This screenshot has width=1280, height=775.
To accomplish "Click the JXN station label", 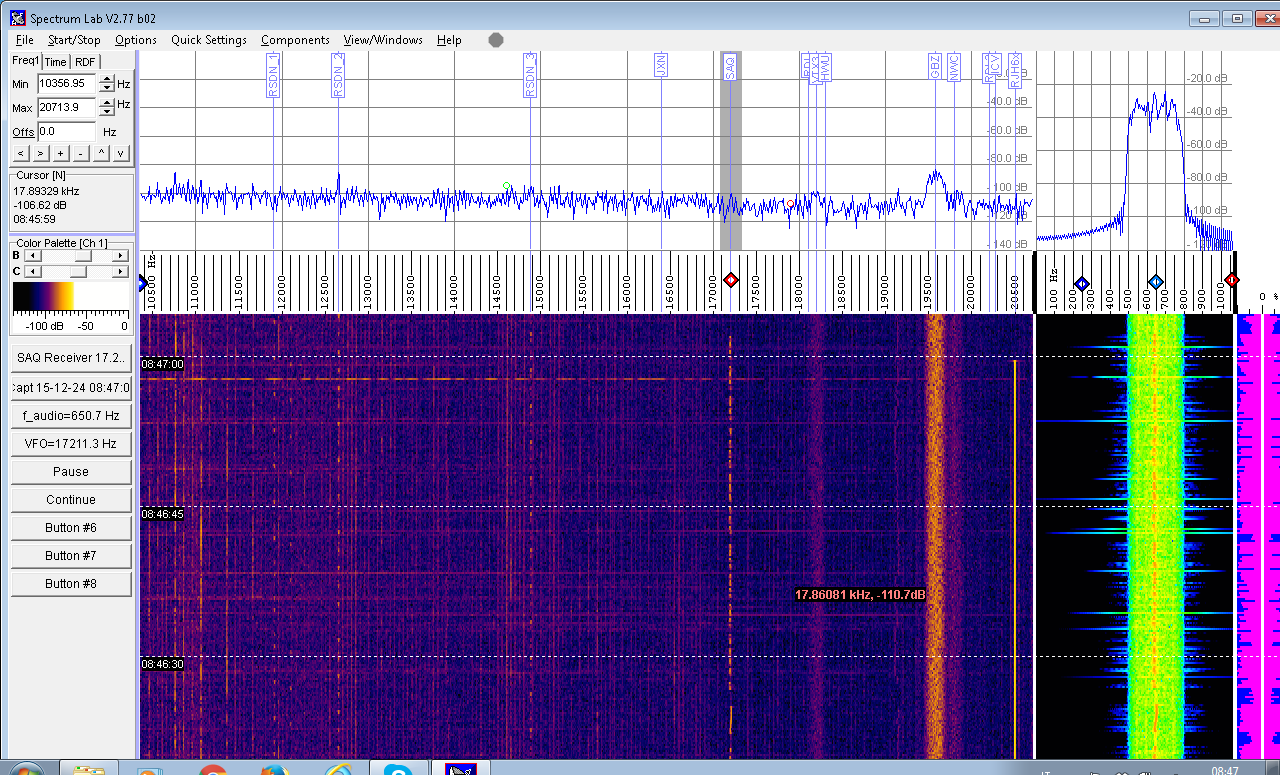I will pyautogui.click(x=660, y=66).
